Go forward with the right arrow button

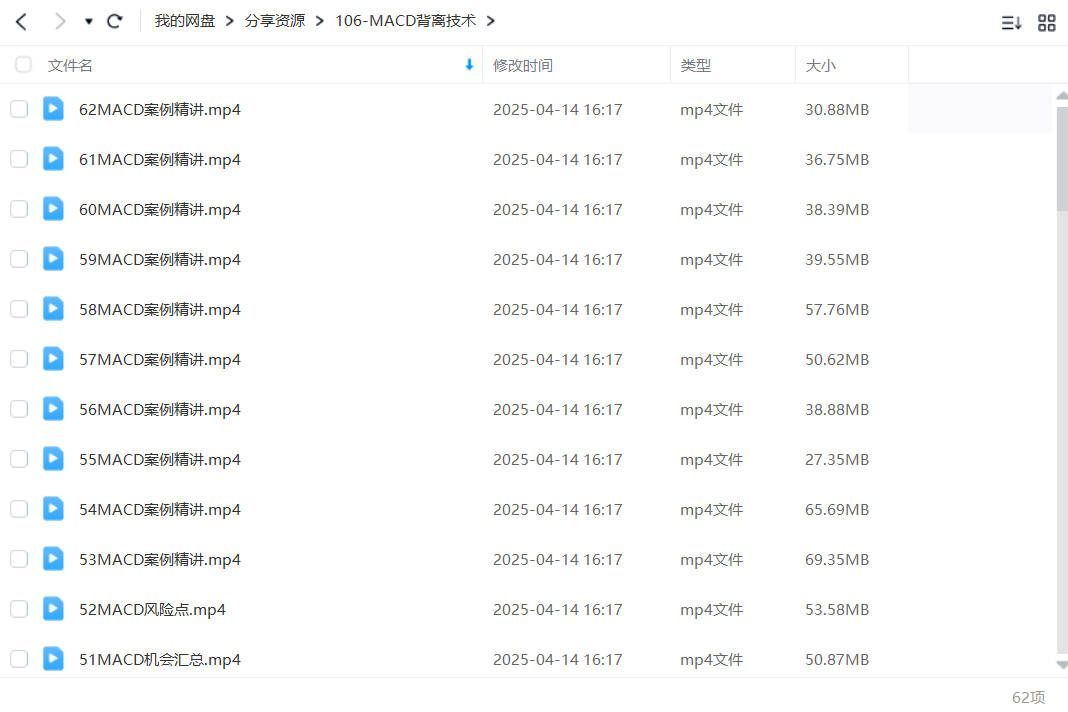pyautogui.click(x=60, y=22)
